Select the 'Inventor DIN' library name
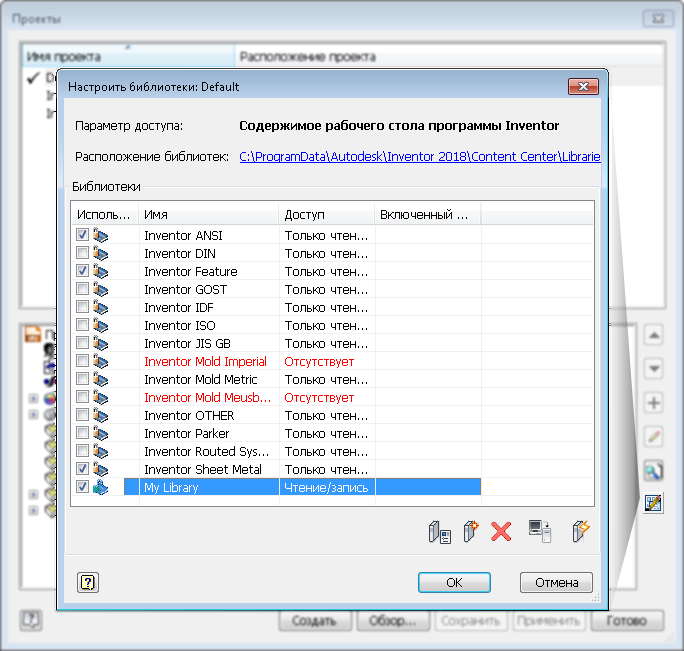This screenshot has width=684, height=651. tap(180, 254)
